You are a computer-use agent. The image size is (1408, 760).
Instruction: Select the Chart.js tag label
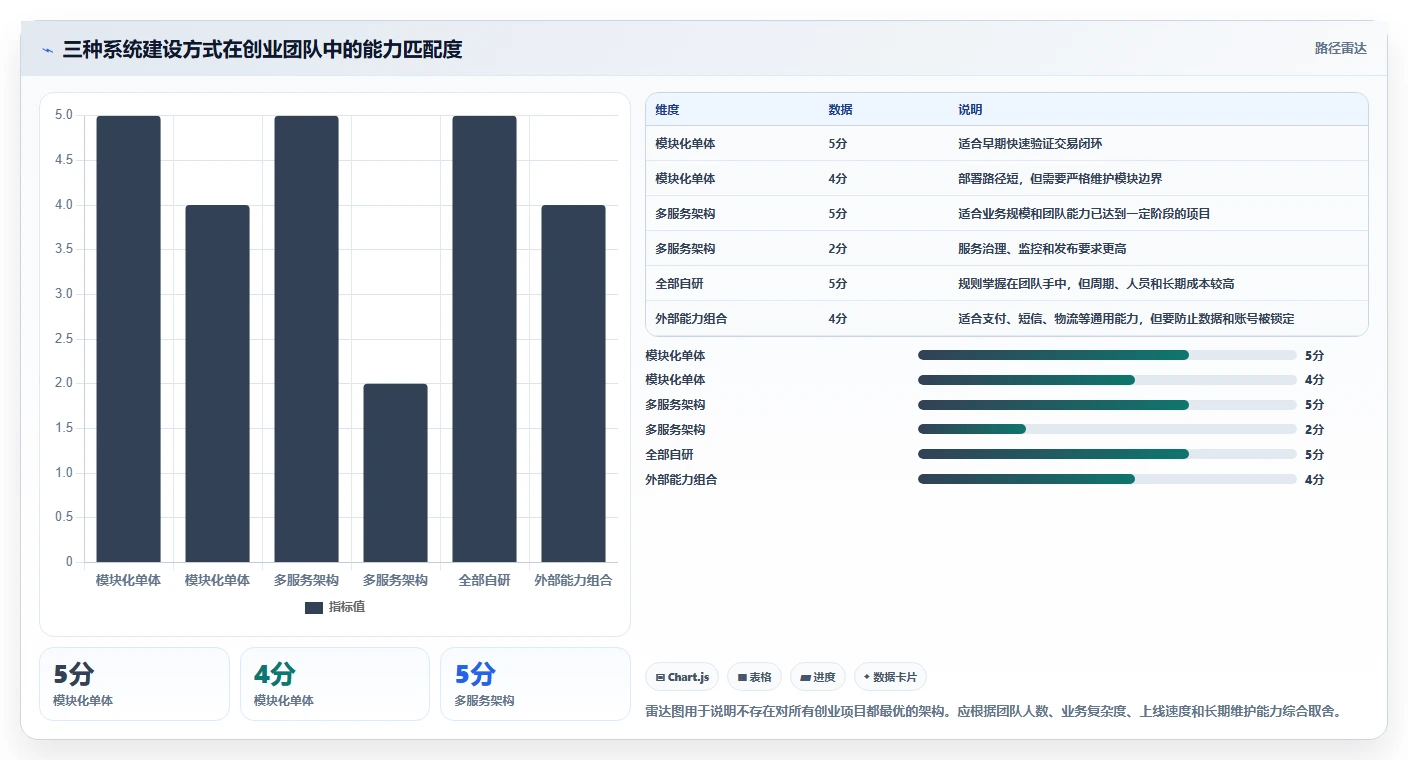pyautogui.click(x=688, y=677)
